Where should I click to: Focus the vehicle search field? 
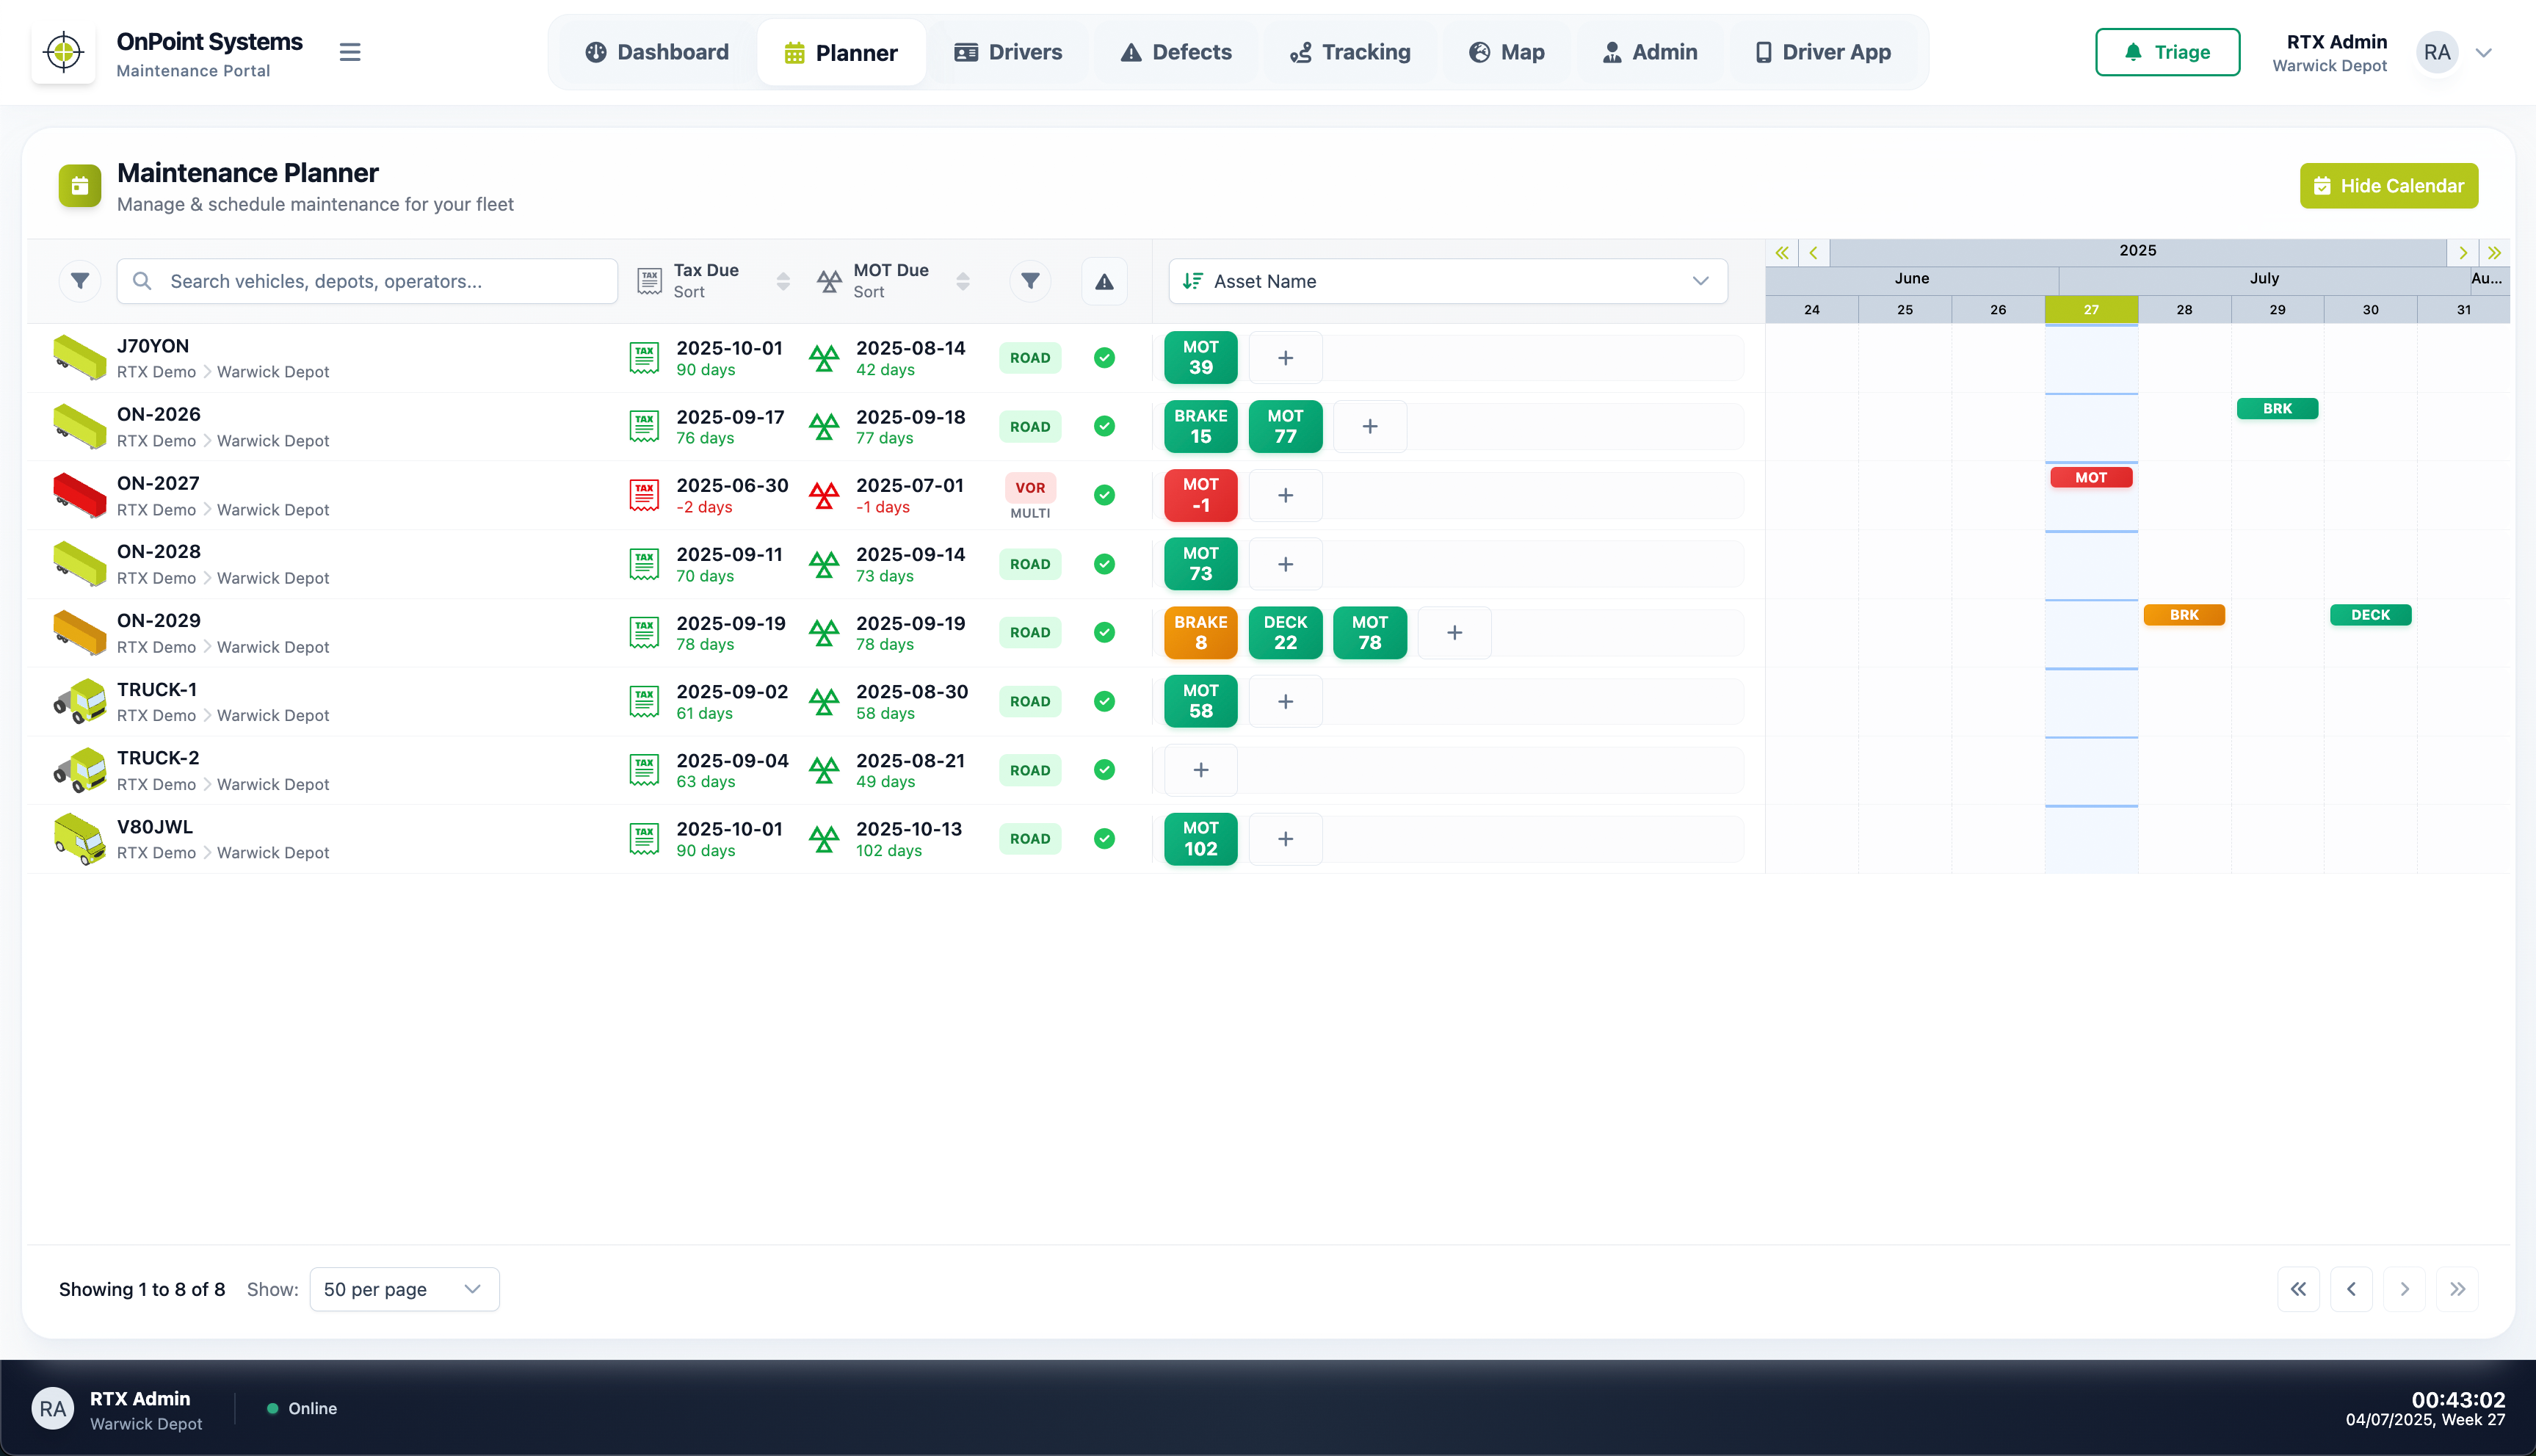[367, 281]
